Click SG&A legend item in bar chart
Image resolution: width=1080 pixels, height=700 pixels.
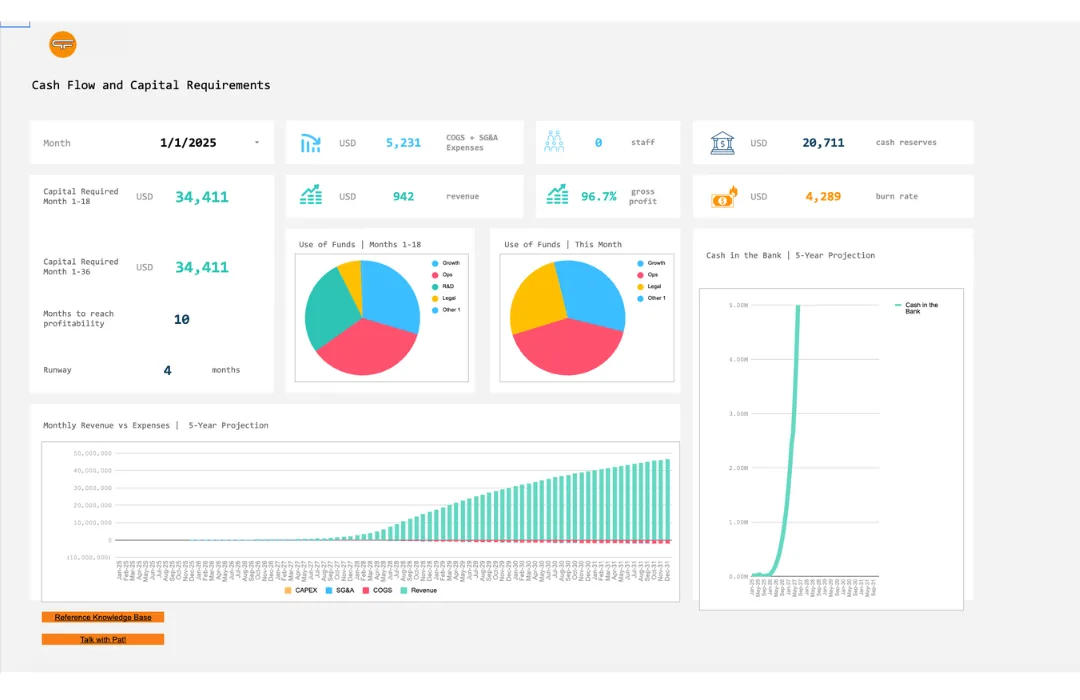[x=340, y=590]
